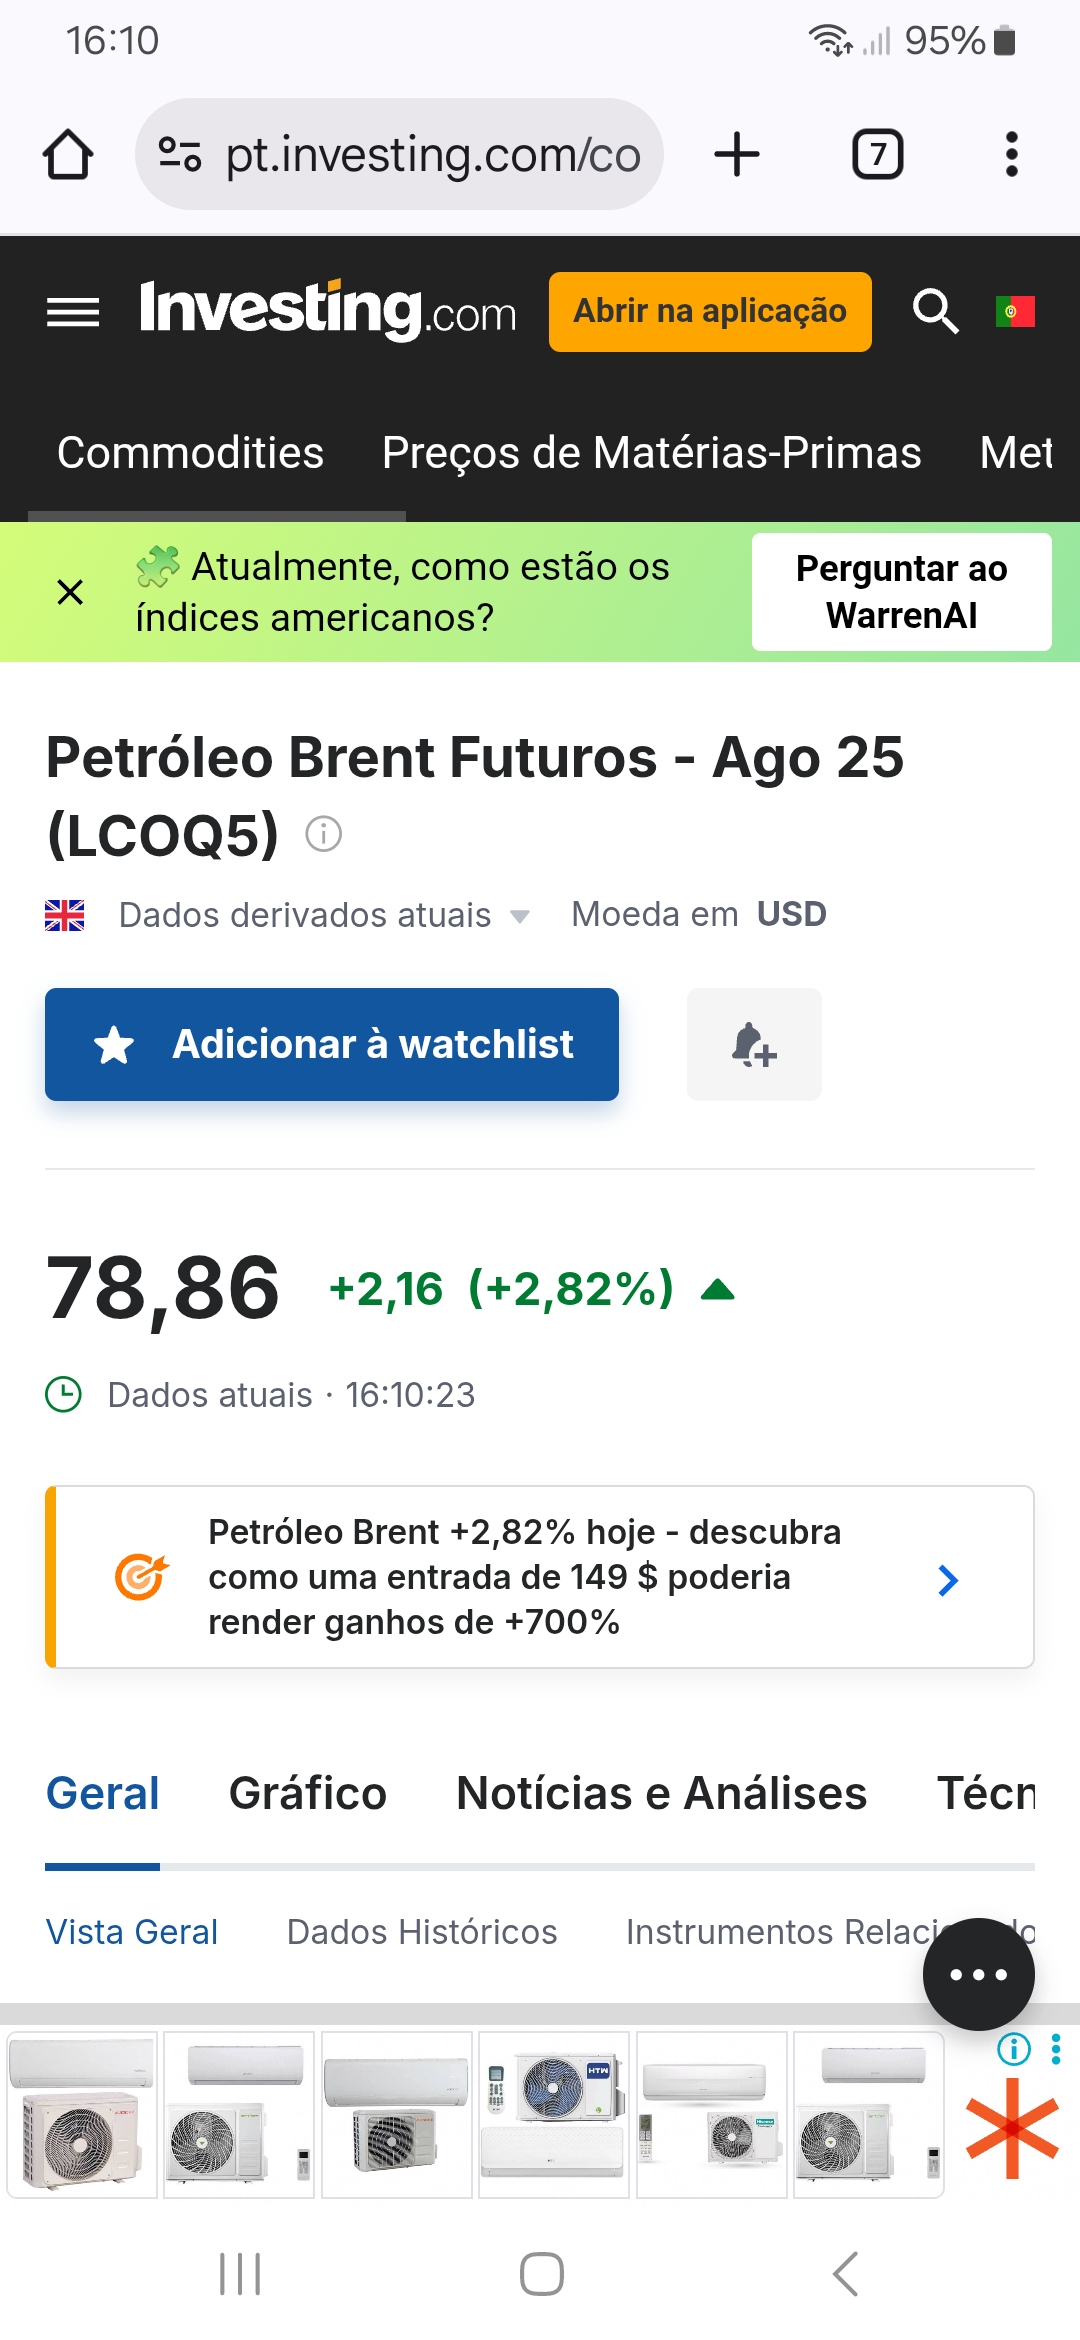Tap the browser address bar URL
Screen dimensions: 1080x2340
[x=432, y=155]
